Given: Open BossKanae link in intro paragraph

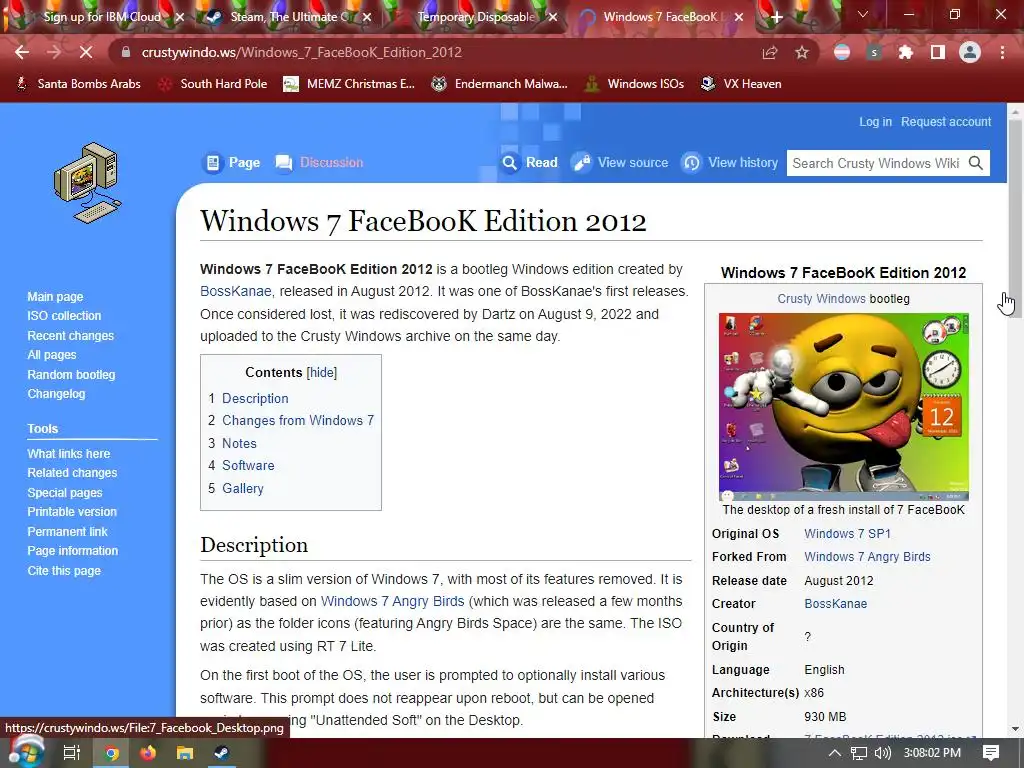Looking at the screenshot, I should pyautogui.click(x=235, y=291).
